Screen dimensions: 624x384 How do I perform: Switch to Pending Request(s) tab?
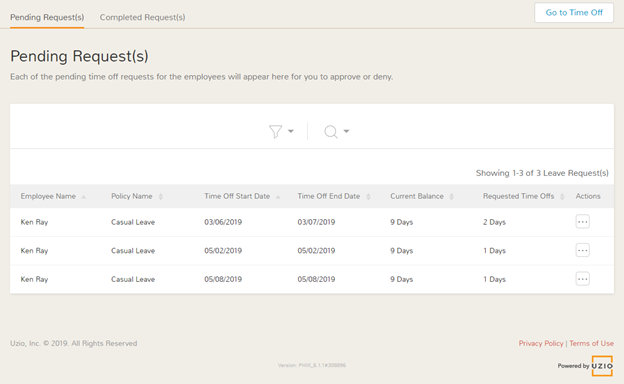pos(47,17)
